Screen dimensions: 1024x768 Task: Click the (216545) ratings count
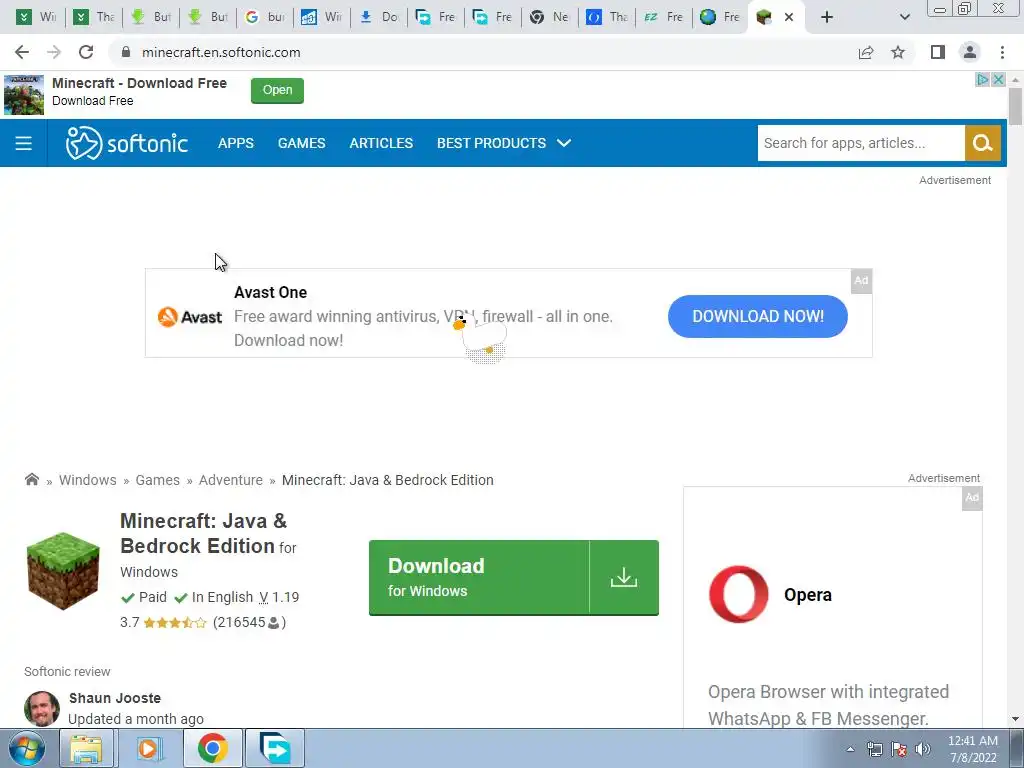[249, 622]
